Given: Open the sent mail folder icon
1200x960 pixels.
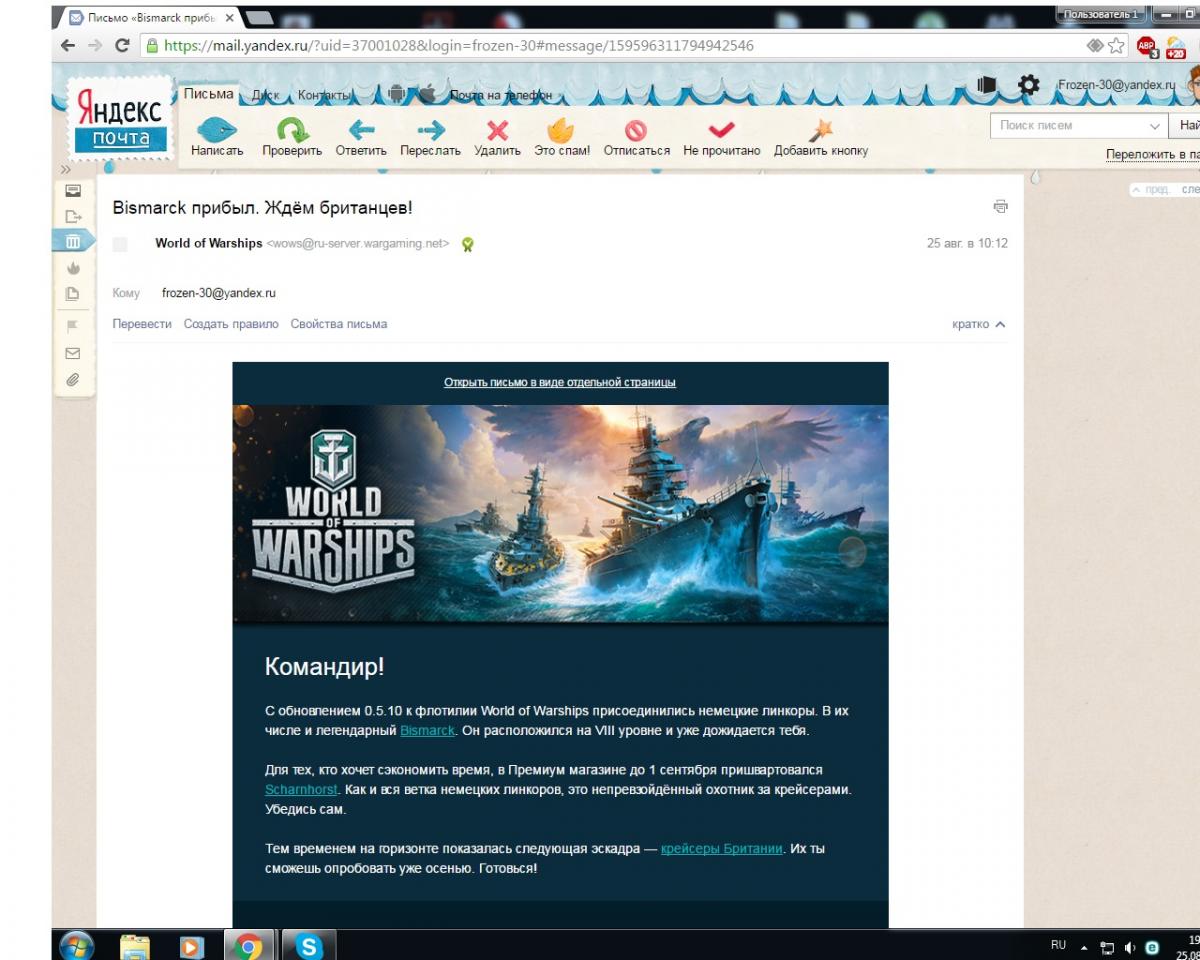Looking at the screenshot, I should 73,216.
